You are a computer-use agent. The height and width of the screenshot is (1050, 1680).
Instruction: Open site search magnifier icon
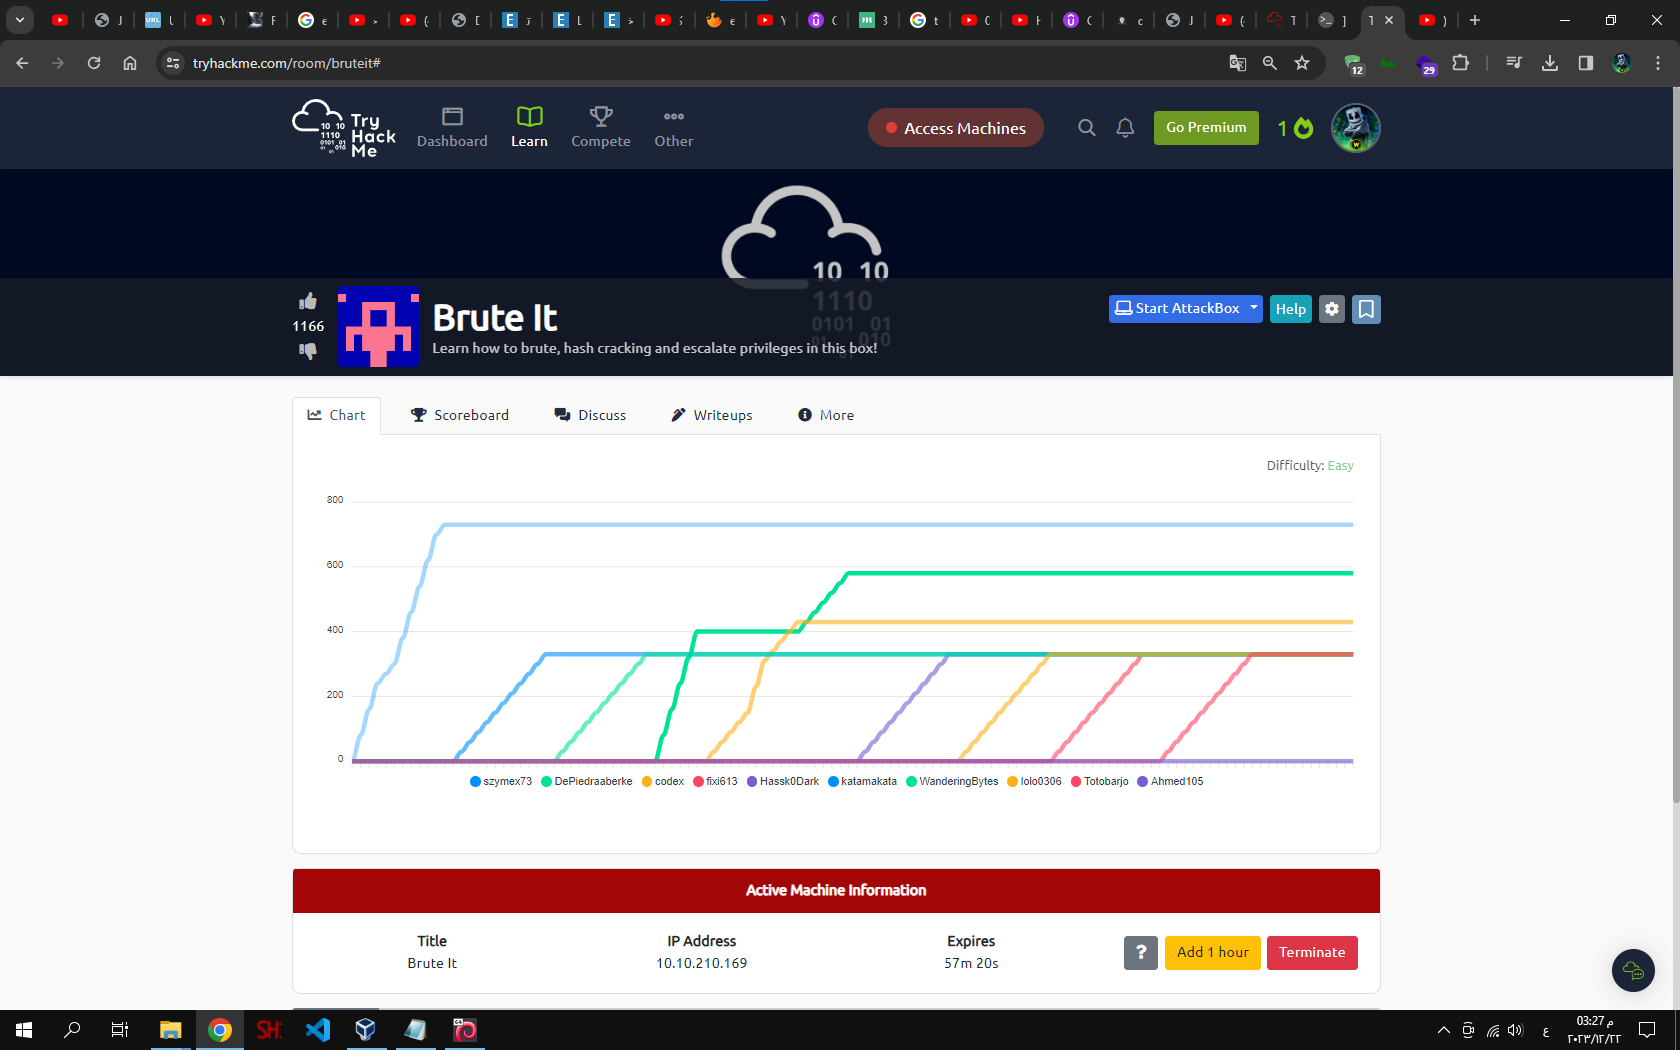coord(1087,128)
